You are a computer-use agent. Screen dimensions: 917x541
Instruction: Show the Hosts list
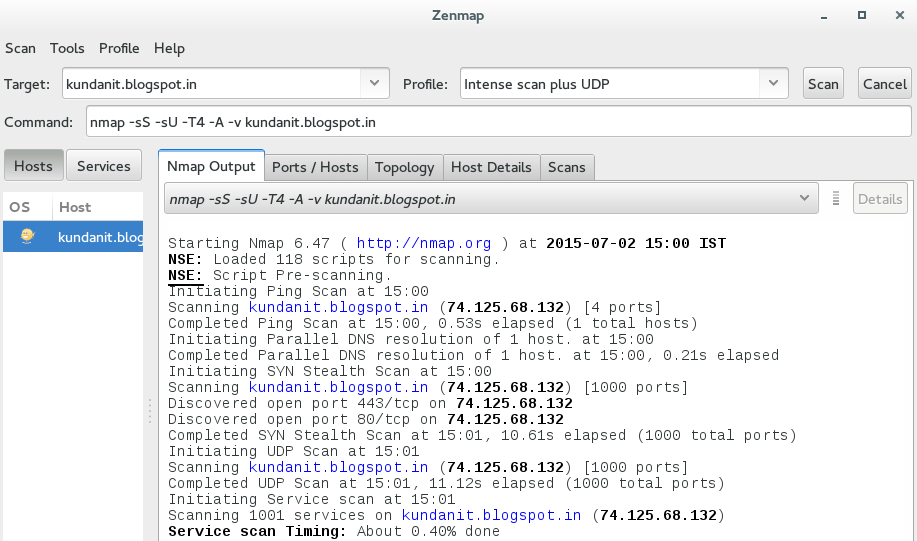tap(33, 166)
